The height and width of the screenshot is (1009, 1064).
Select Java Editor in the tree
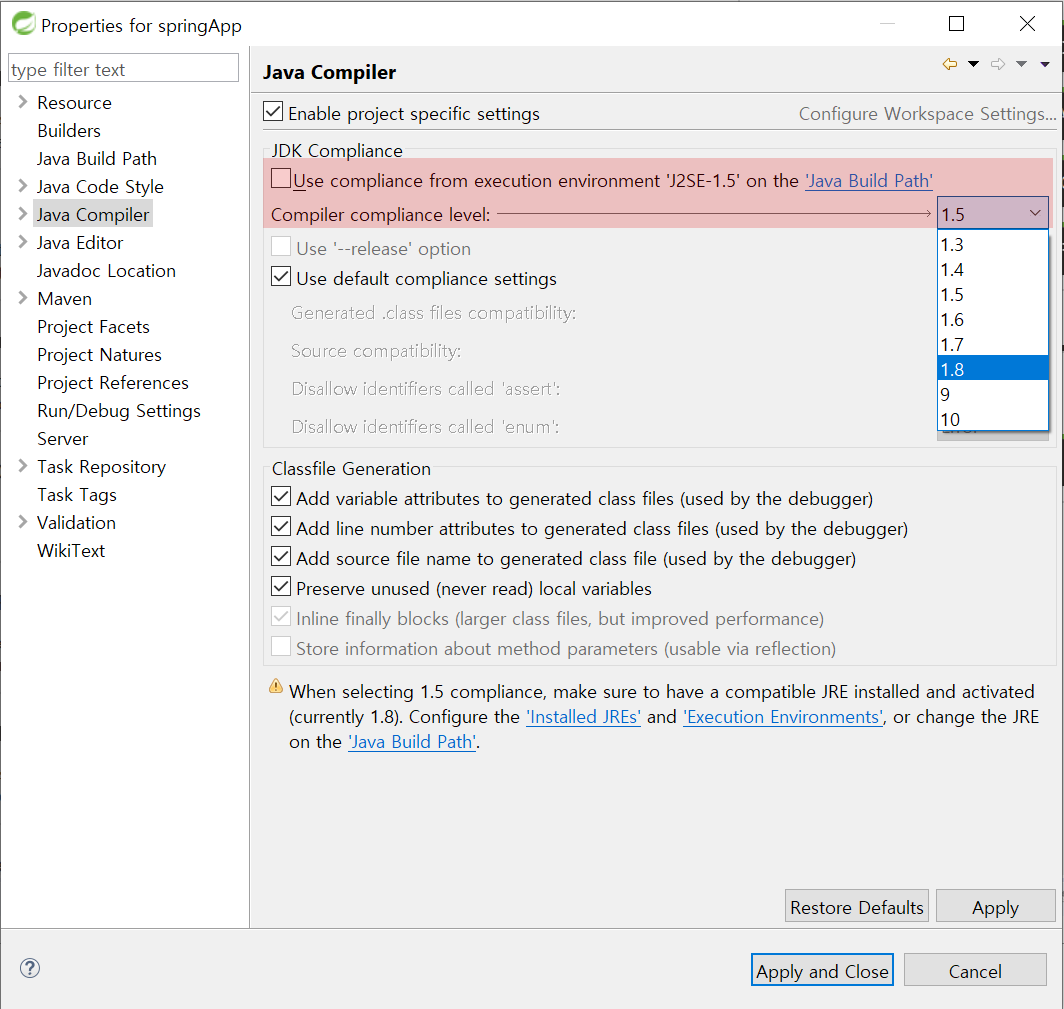[x=79, y=242]
